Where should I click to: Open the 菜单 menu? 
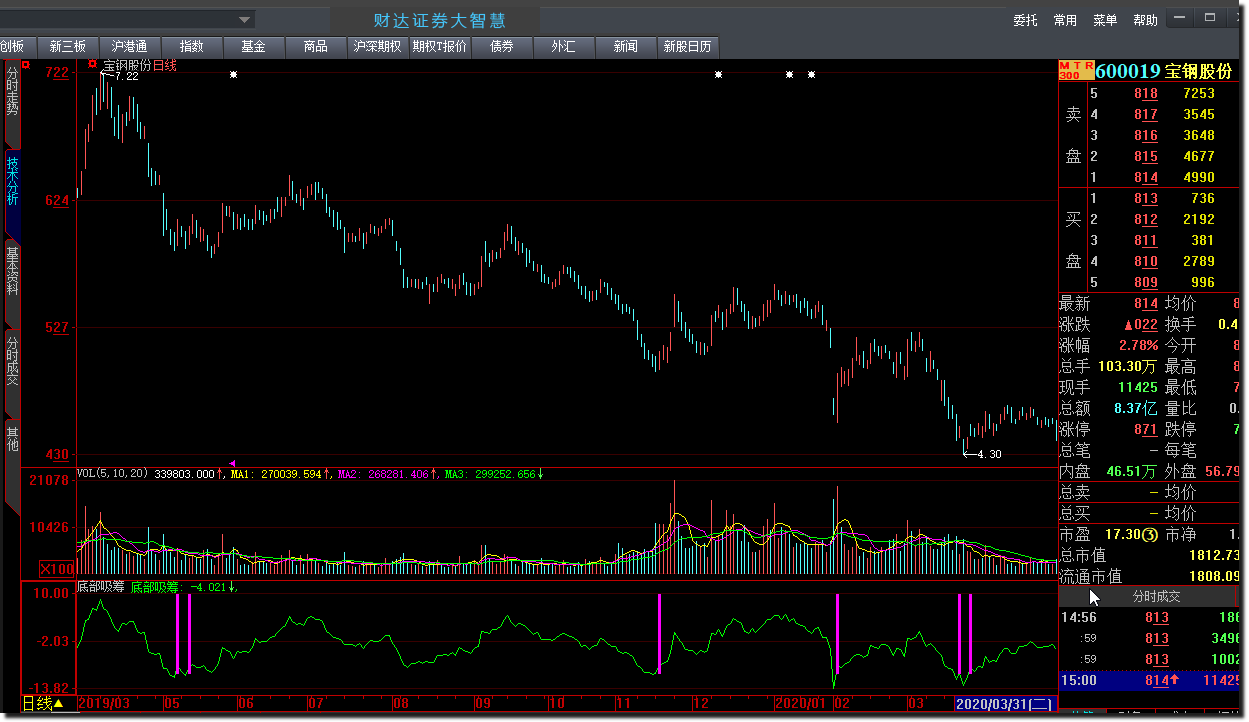click(1105, 20)
